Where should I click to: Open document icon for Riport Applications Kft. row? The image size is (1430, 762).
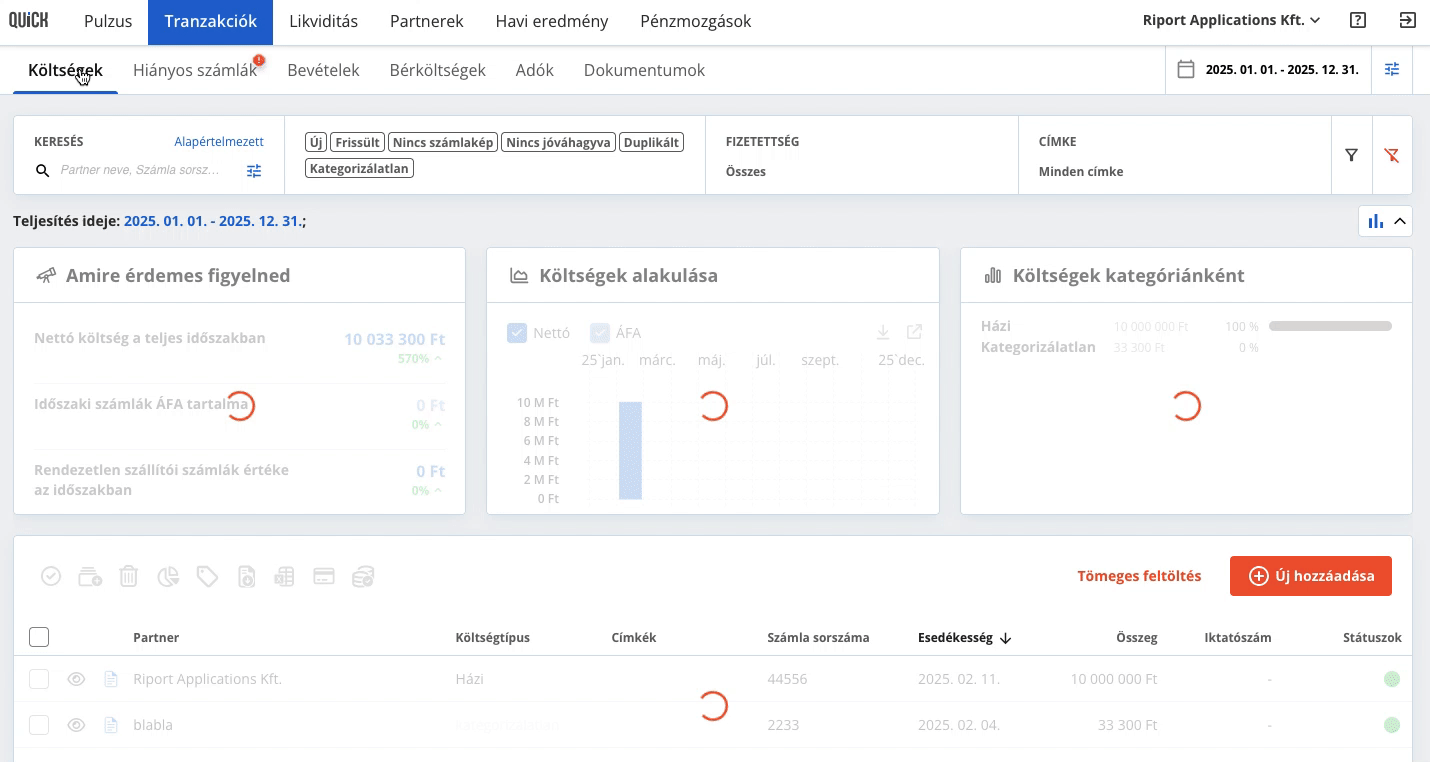(x=111, y=679)
